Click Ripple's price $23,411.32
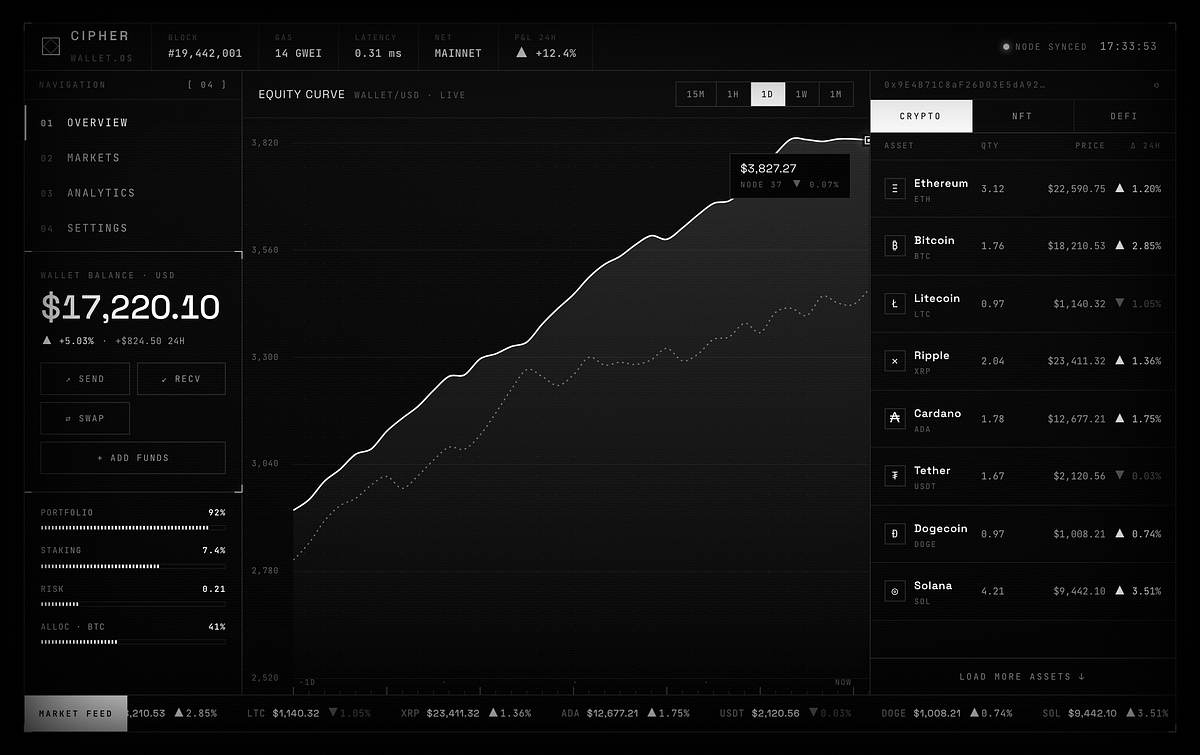Viewport: 1200px width, 755px height. (x=1077, y=360)
